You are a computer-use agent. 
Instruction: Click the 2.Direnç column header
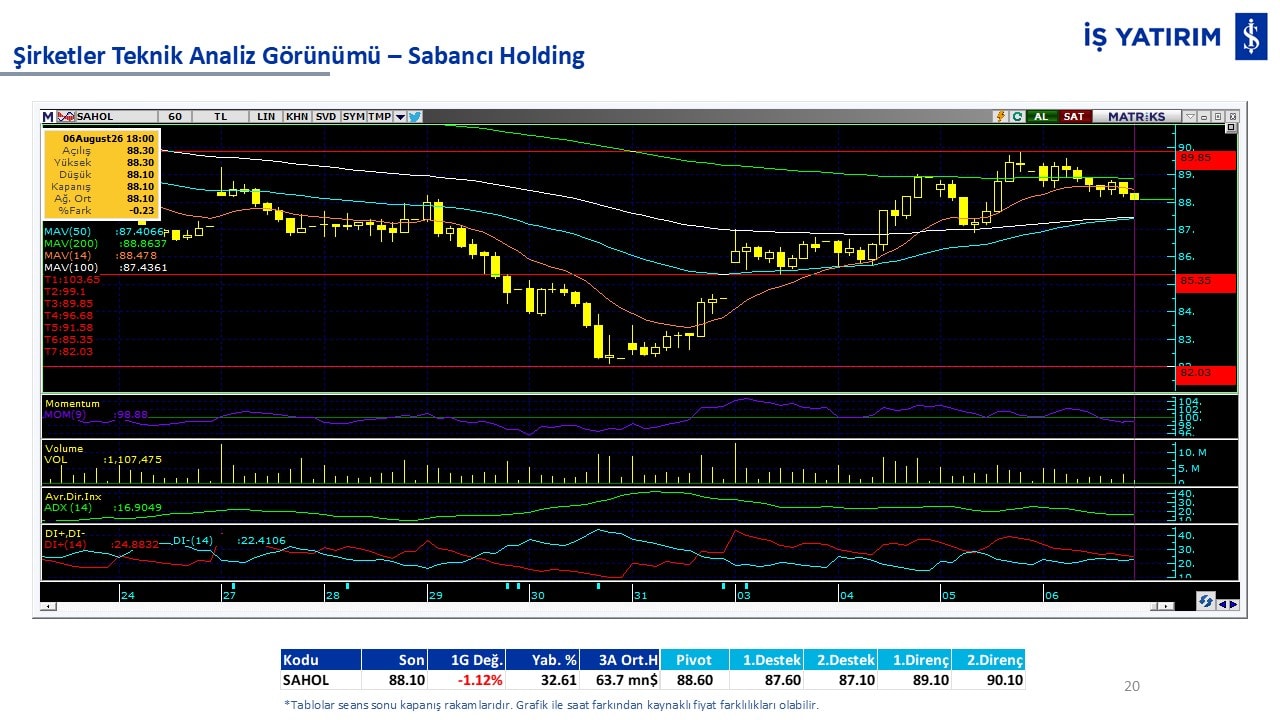tap(988, 660)
